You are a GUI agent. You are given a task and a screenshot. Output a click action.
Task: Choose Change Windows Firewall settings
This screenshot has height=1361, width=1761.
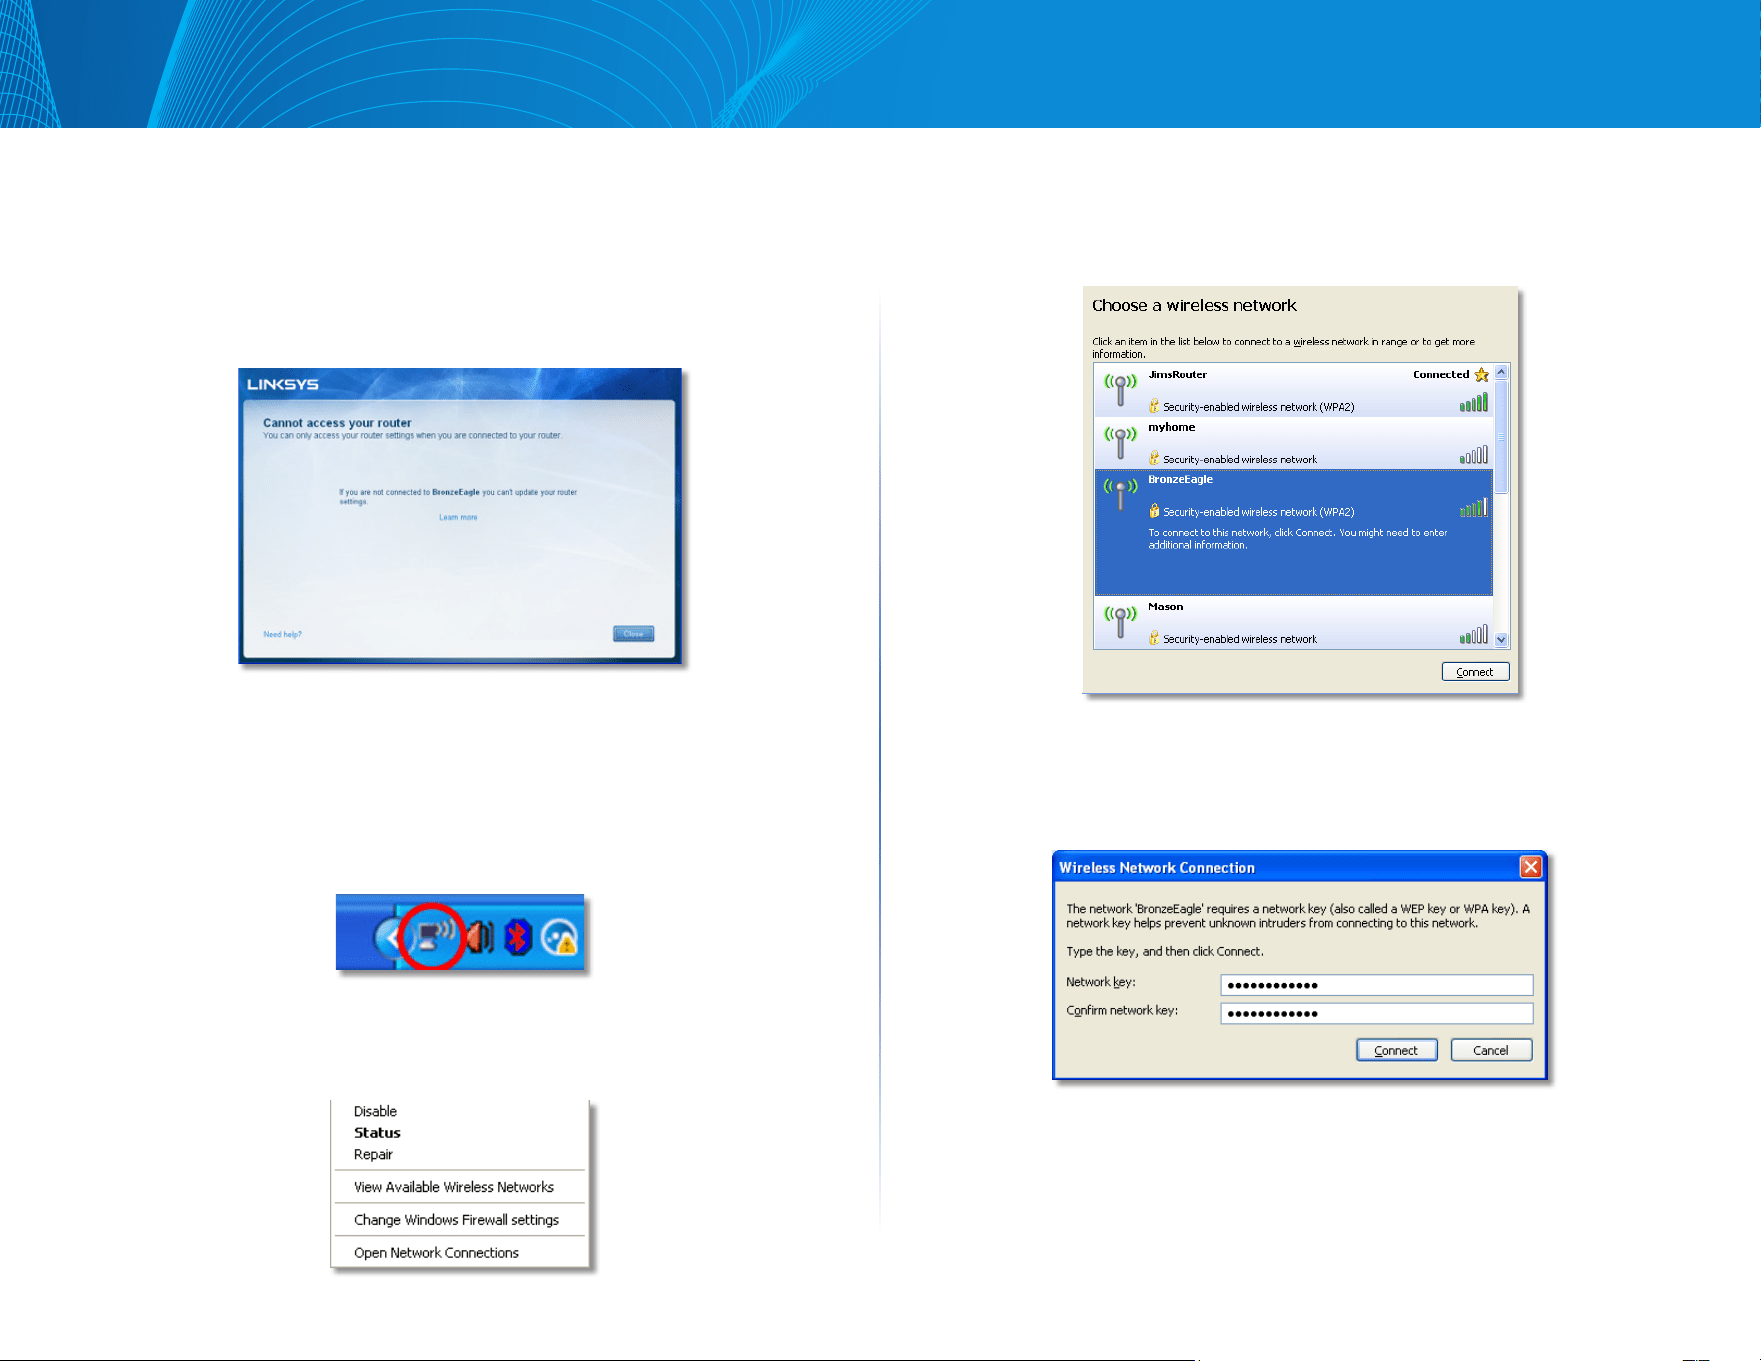pos(456,1220)
